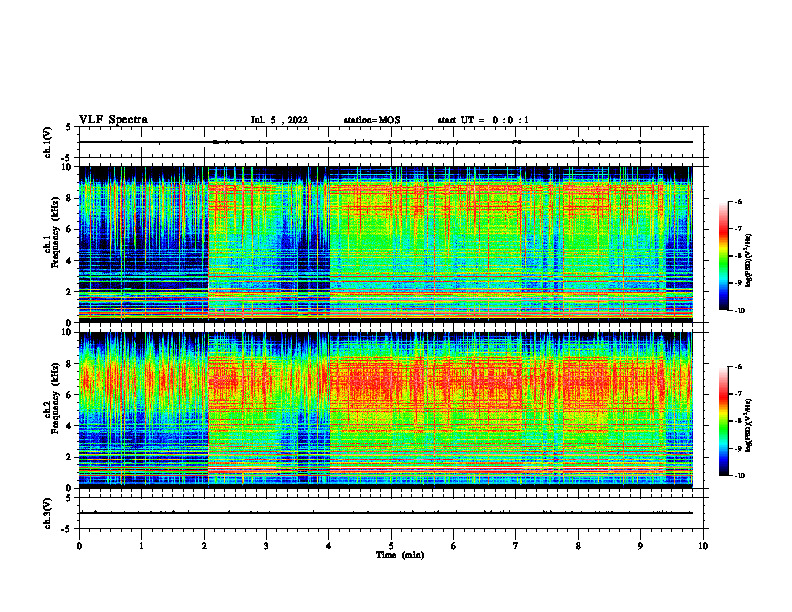Click time-axis tick label "6"
792x612 pixels.
454,546
